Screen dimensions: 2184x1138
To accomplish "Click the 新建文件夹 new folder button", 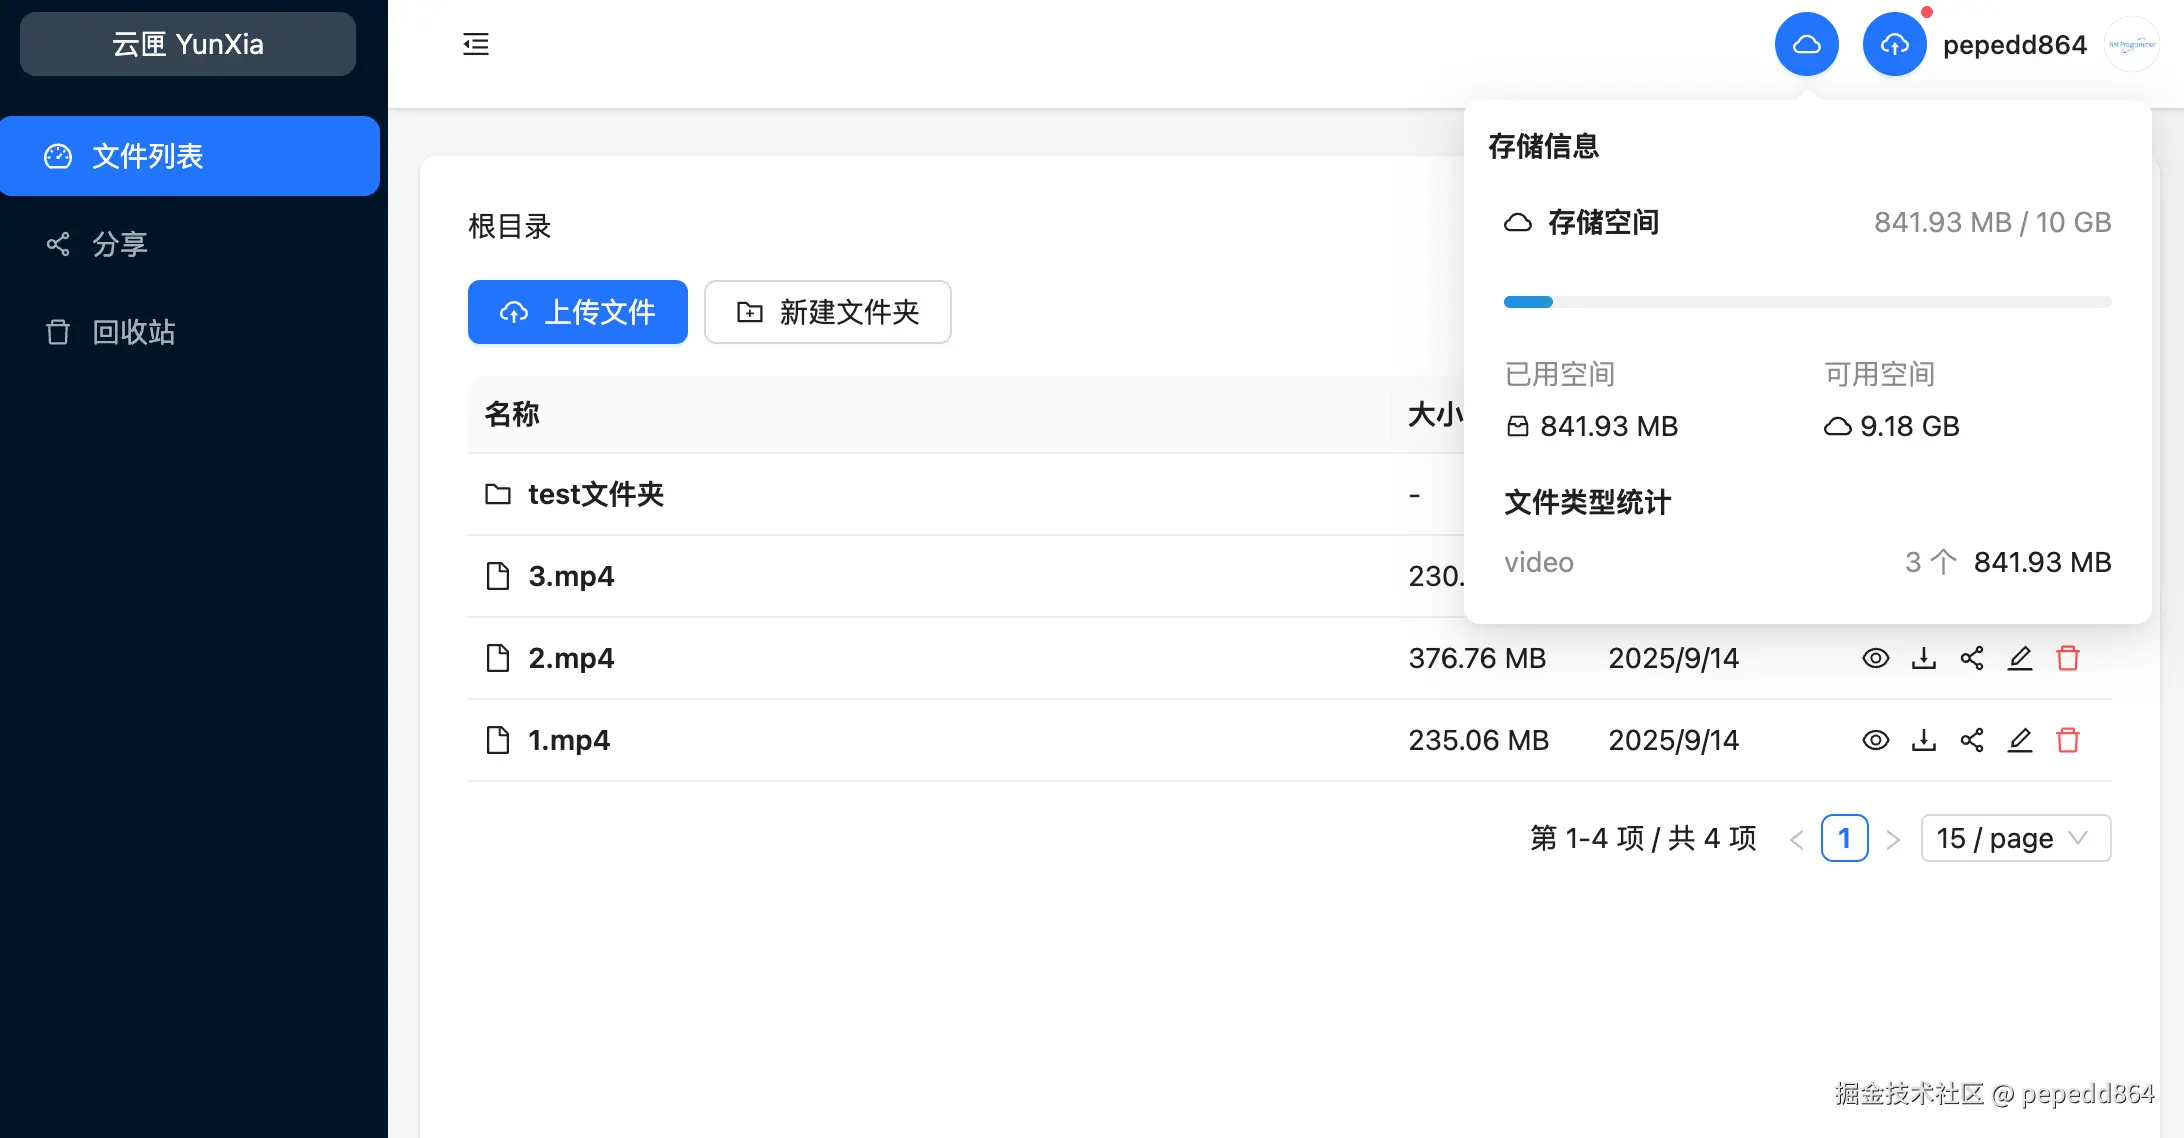I will (x=827, y=312).
